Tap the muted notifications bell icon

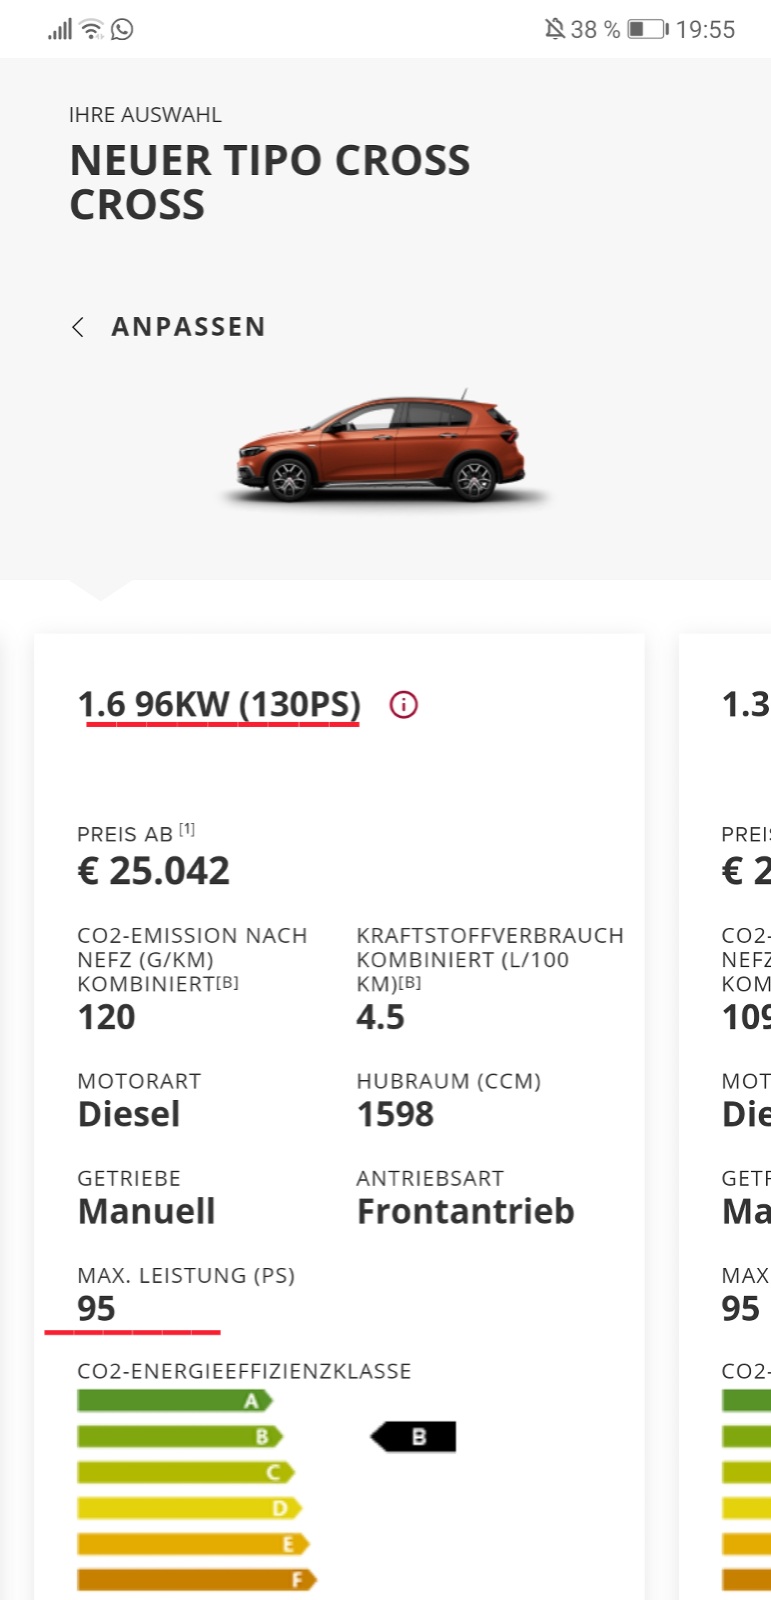(554, 29)
